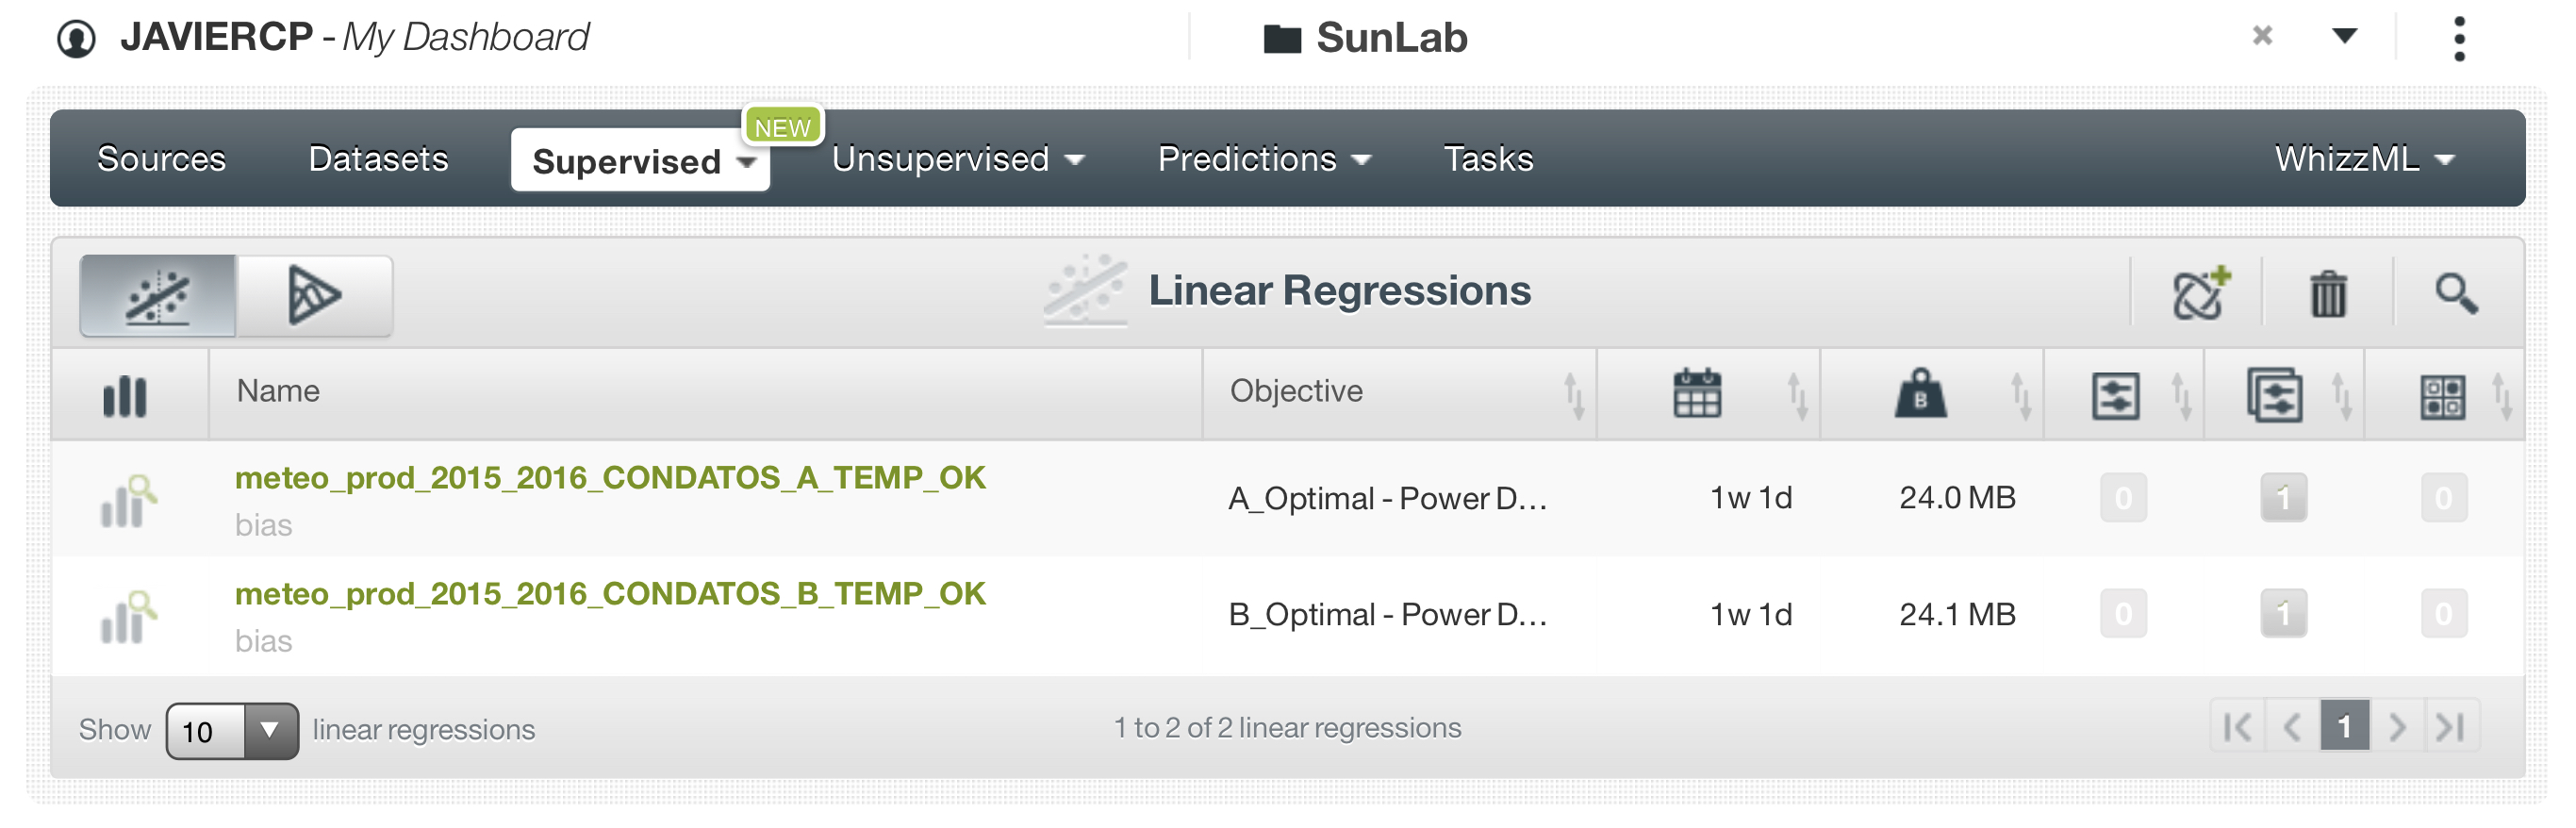Click the bar chart column header icon
The width and height of the screenshot is (2576, 828).
point(125,396)
